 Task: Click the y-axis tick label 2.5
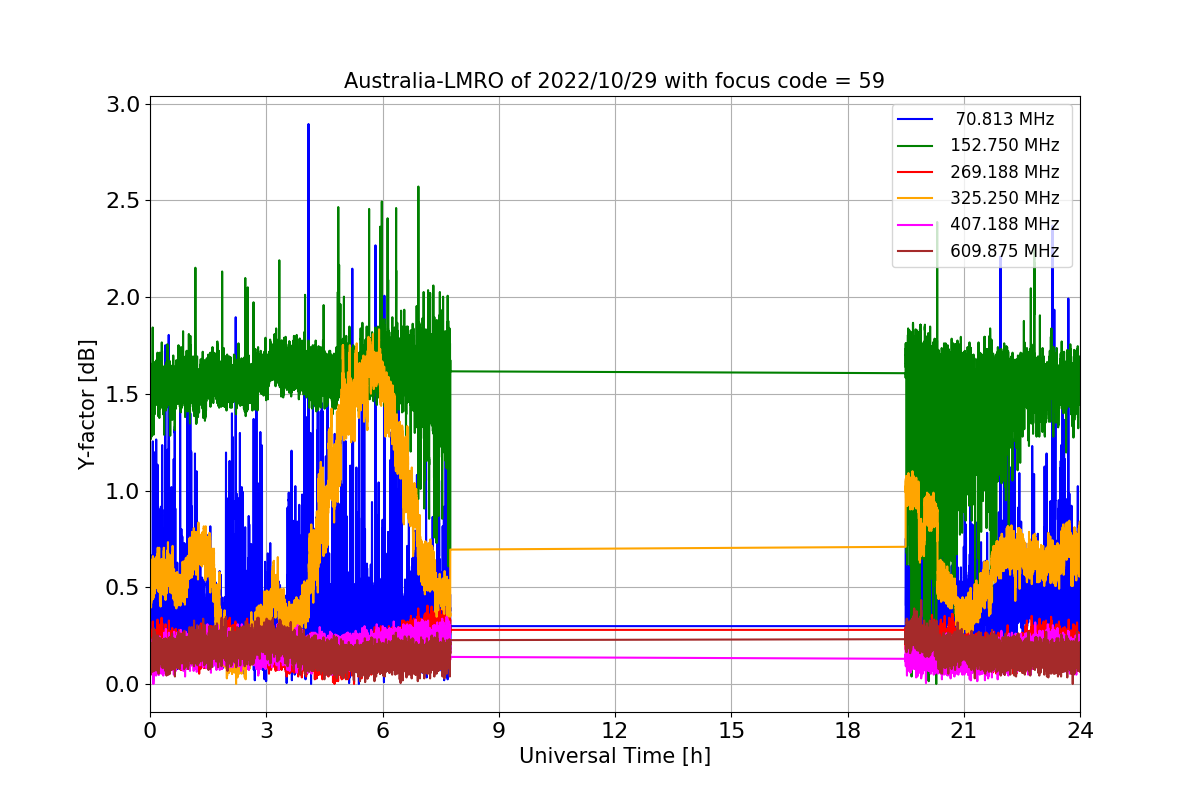(124, 201)
